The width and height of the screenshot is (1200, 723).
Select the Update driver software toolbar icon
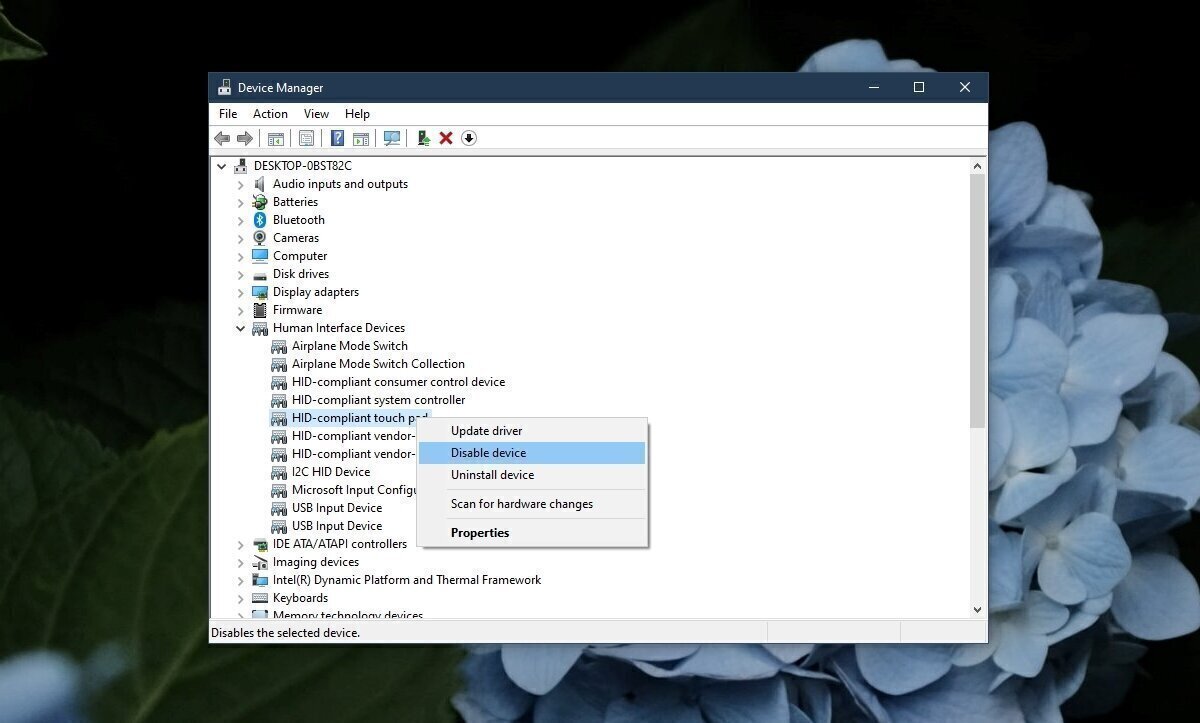(422, 138)
